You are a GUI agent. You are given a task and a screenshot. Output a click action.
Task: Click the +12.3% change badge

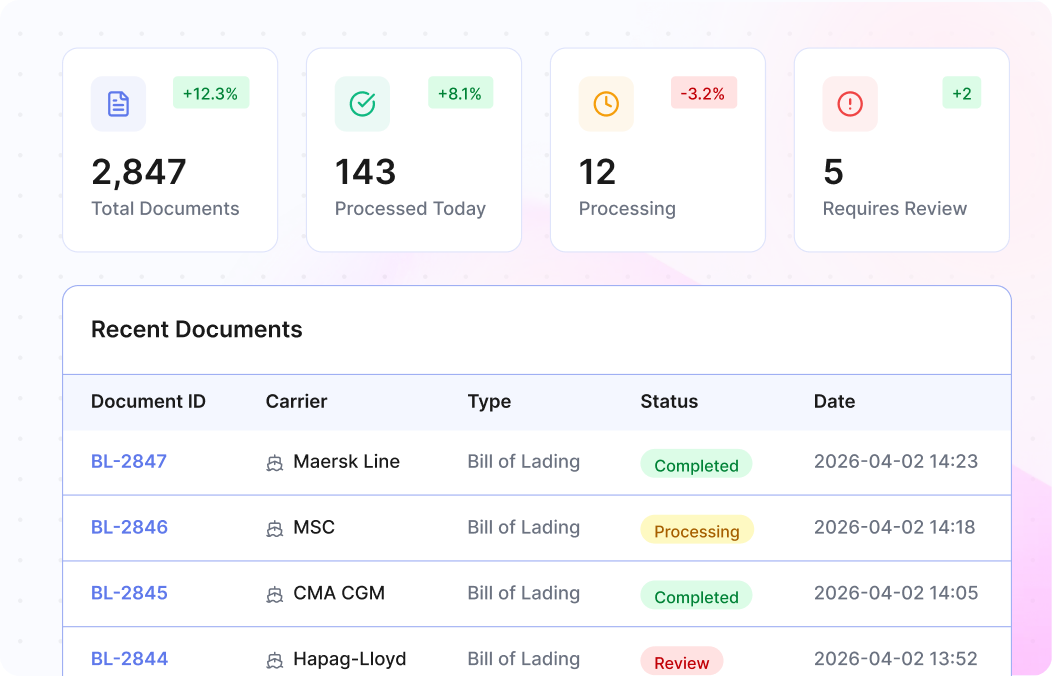coord(211,93)
